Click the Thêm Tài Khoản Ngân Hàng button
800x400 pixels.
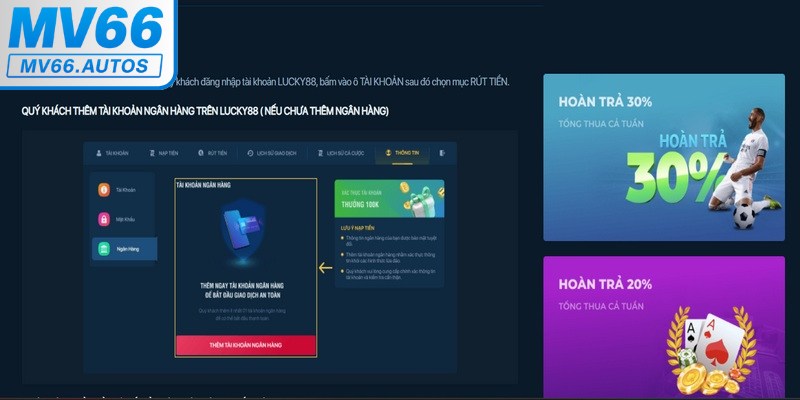pyautogui.click(x=245, y=345)
